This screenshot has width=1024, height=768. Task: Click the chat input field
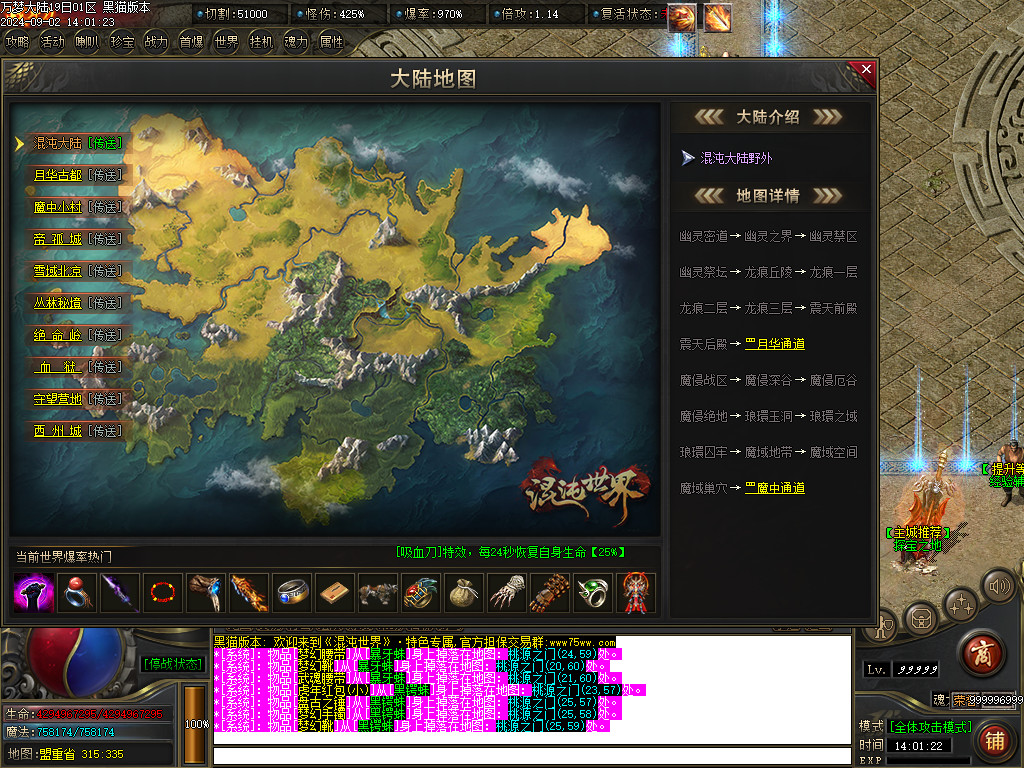pyautogui.click(x=531, y=754)
